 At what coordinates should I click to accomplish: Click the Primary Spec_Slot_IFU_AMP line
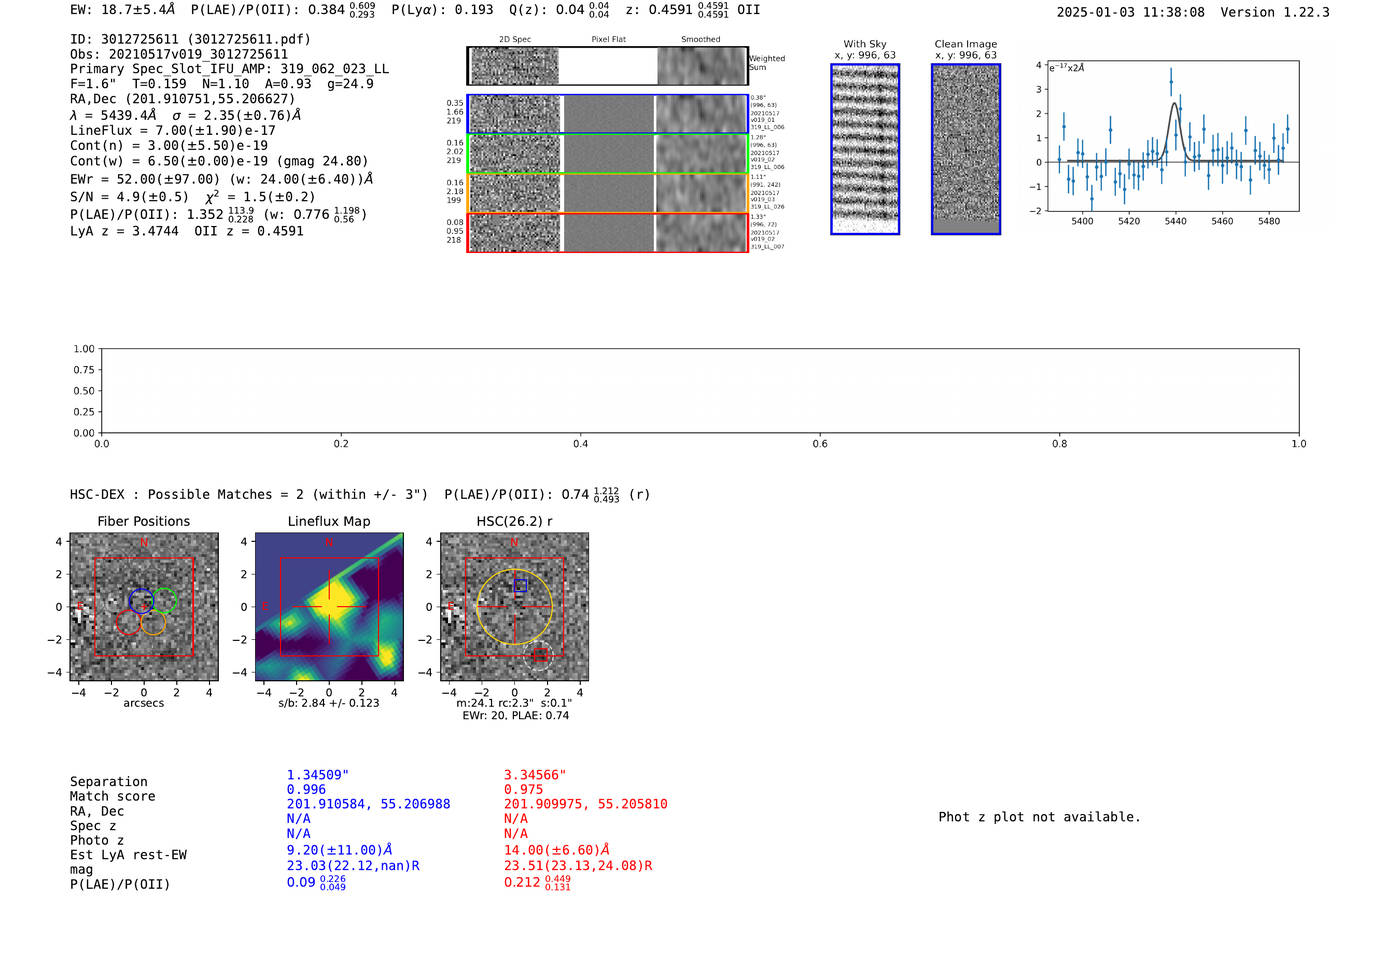[x=229, y=70]
